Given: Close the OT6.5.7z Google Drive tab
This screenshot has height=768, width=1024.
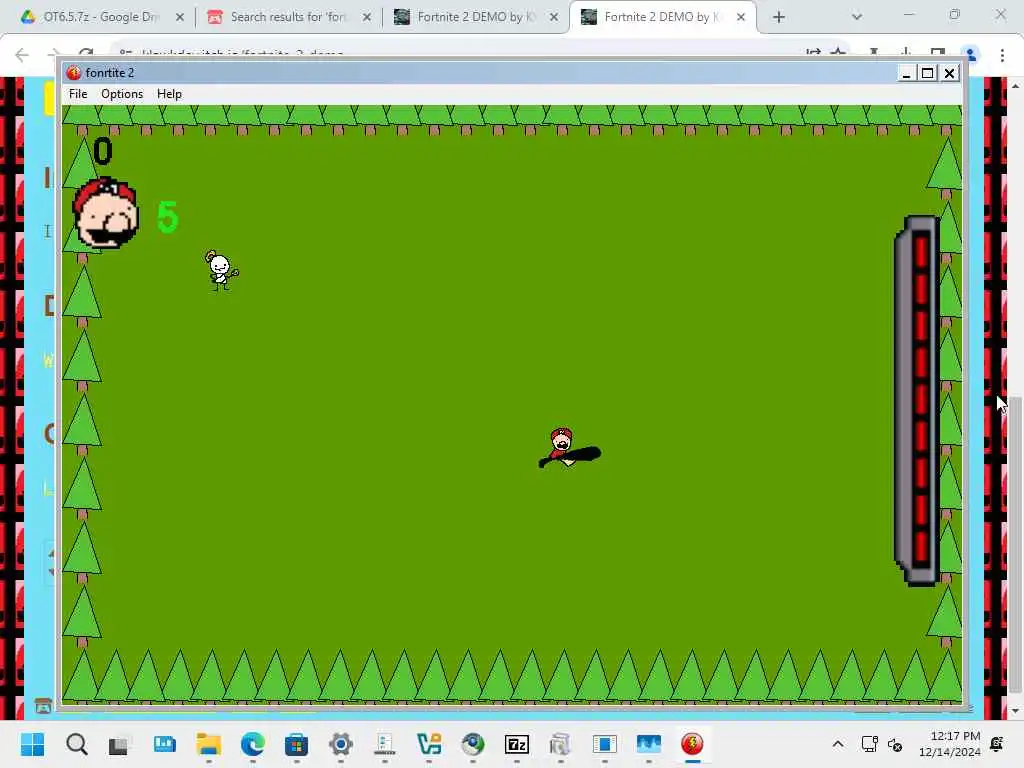Looking at the screenshot, I should [x=180, y=17].
